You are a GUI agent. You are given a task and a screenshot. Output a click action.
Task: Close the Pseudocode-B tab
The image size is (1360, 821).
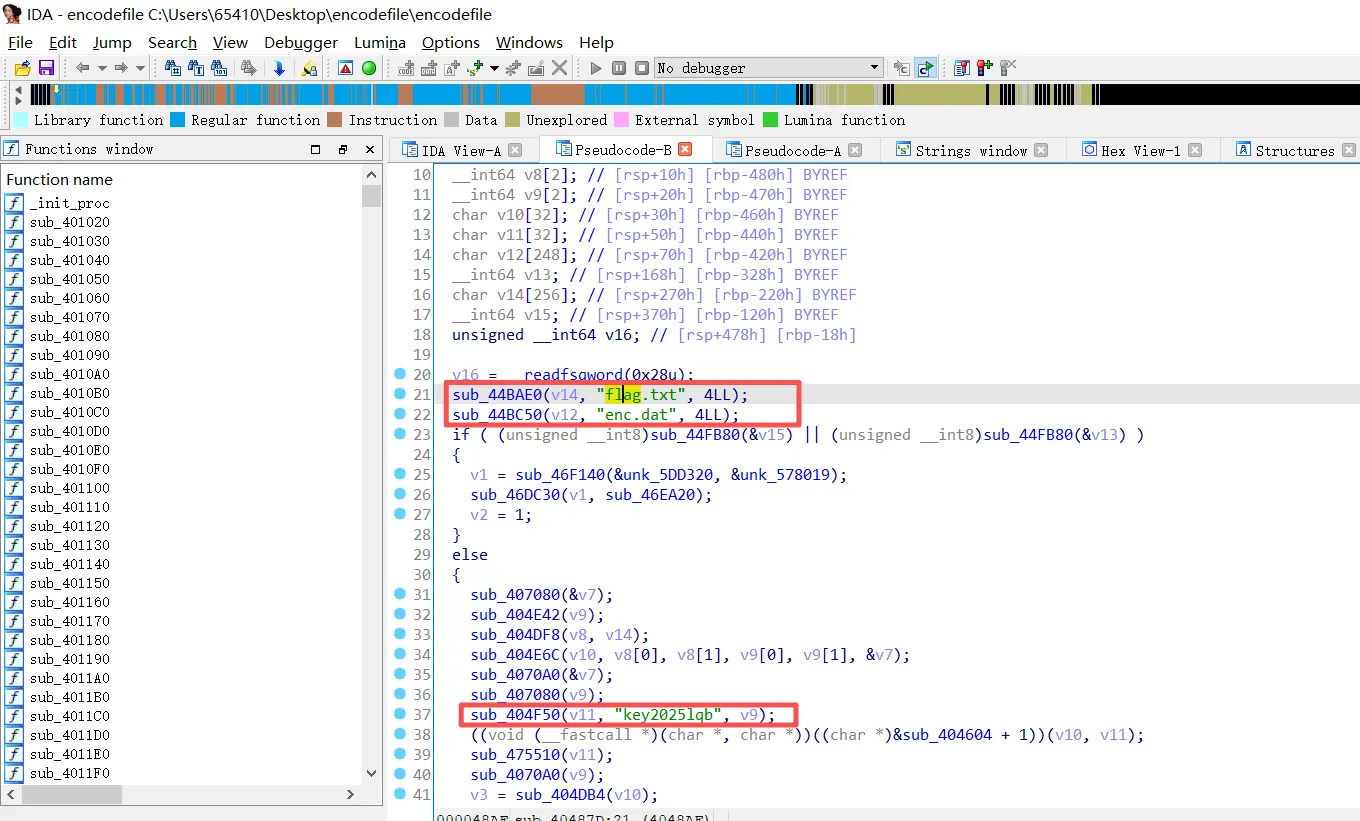685,149
